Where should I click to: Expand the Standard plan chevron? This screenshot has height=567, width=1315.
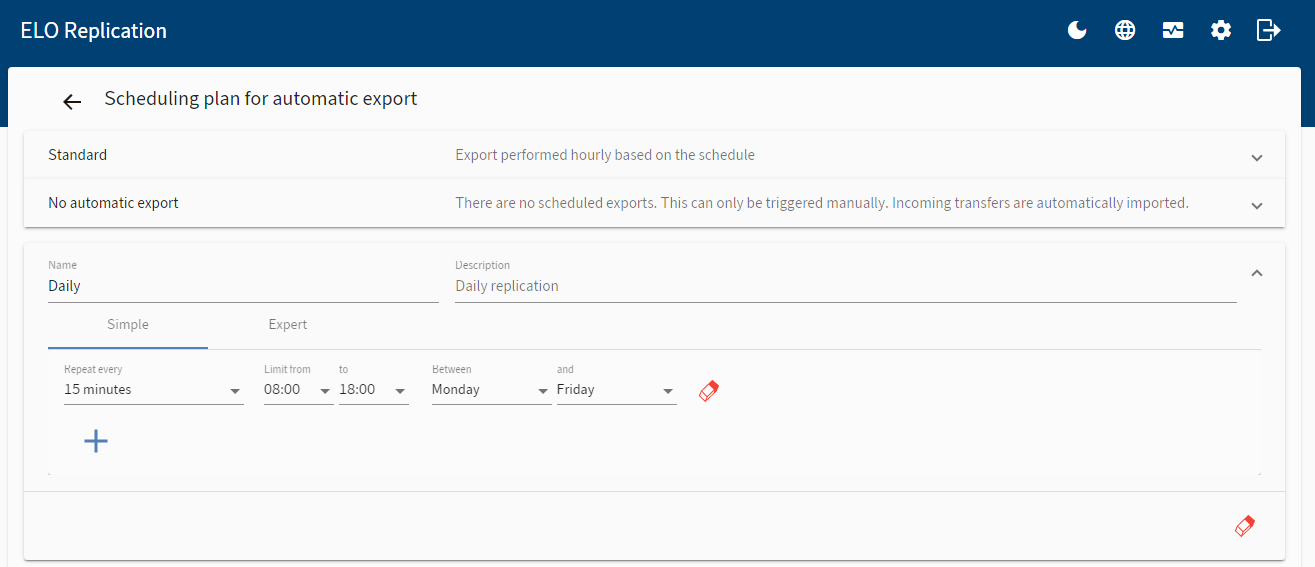coord(1257,157)
